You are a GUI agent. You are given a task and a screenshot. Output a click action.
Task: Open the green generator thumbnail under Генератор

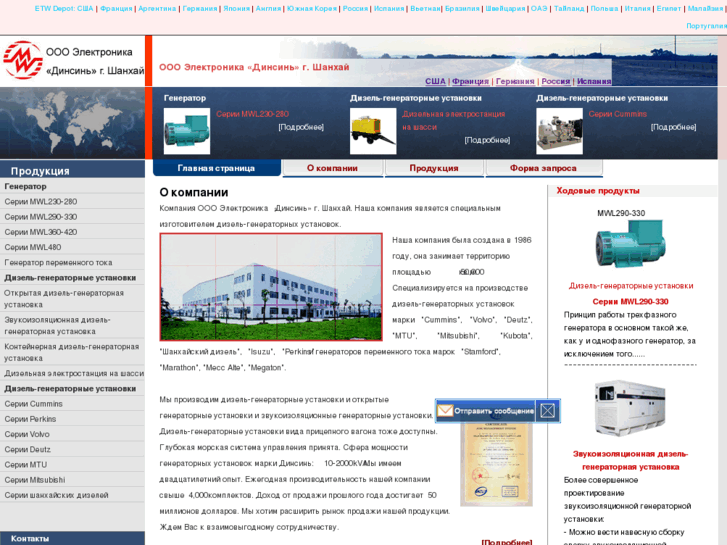[187, 131]
